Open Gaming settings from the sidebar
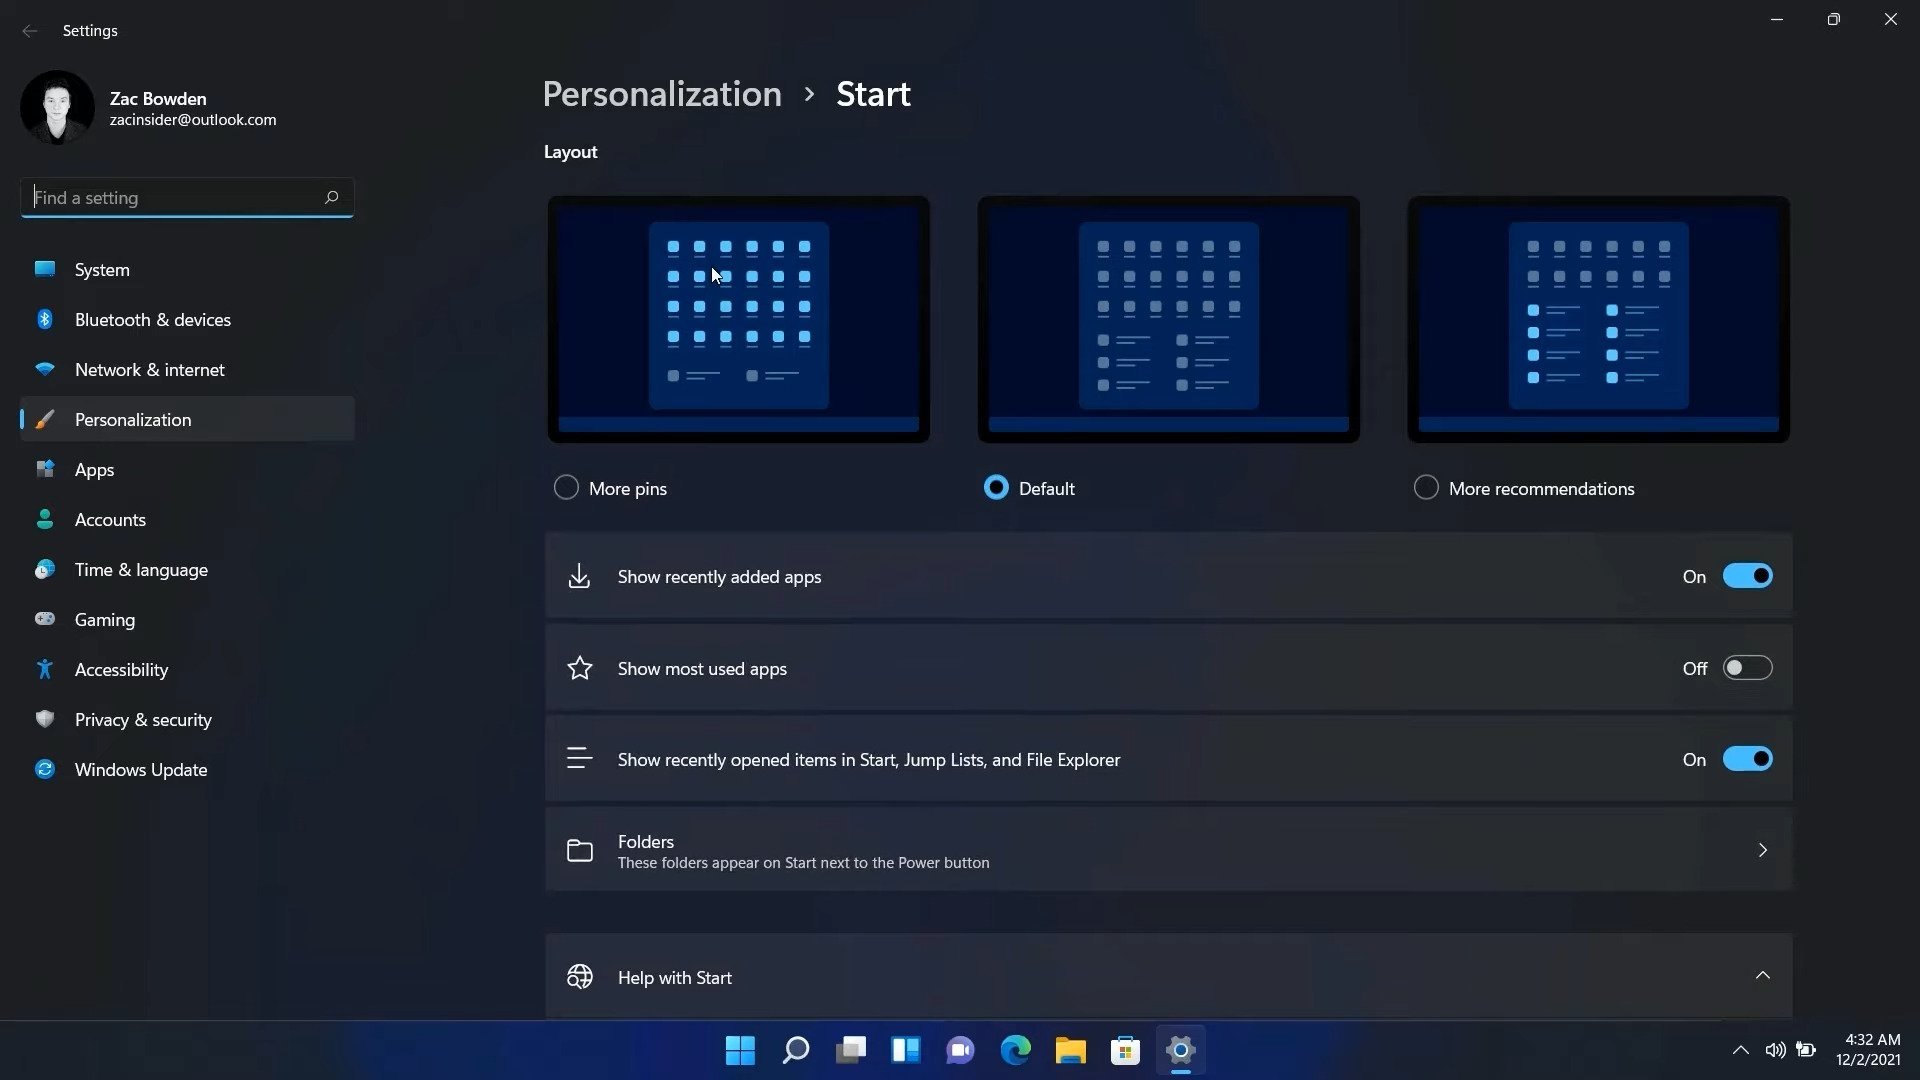 (104, 619)
